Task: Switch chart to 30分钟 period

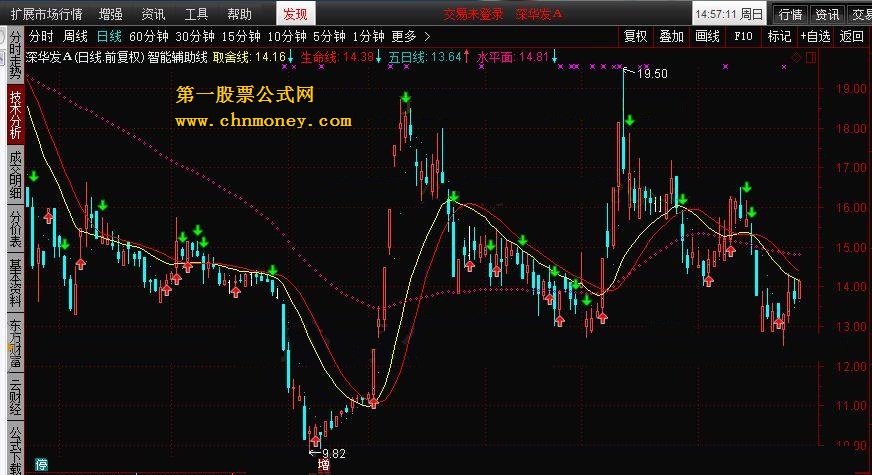Action: tap(195, 37)
